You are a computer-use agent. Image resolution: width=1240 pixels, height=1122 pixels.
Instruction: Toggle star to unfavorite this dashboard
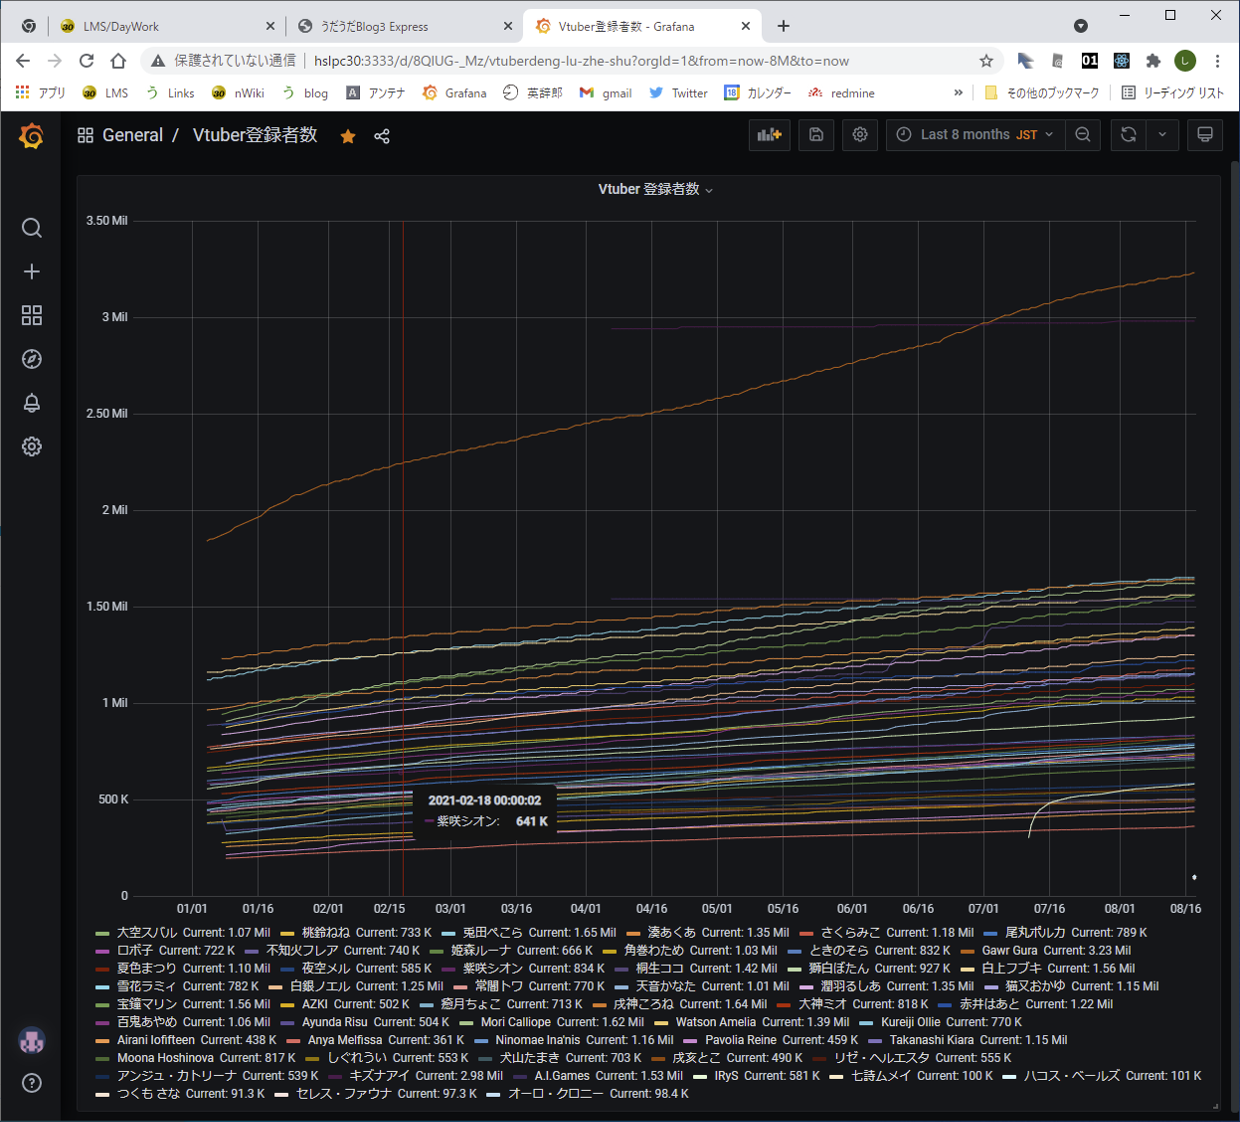point(348,136)
